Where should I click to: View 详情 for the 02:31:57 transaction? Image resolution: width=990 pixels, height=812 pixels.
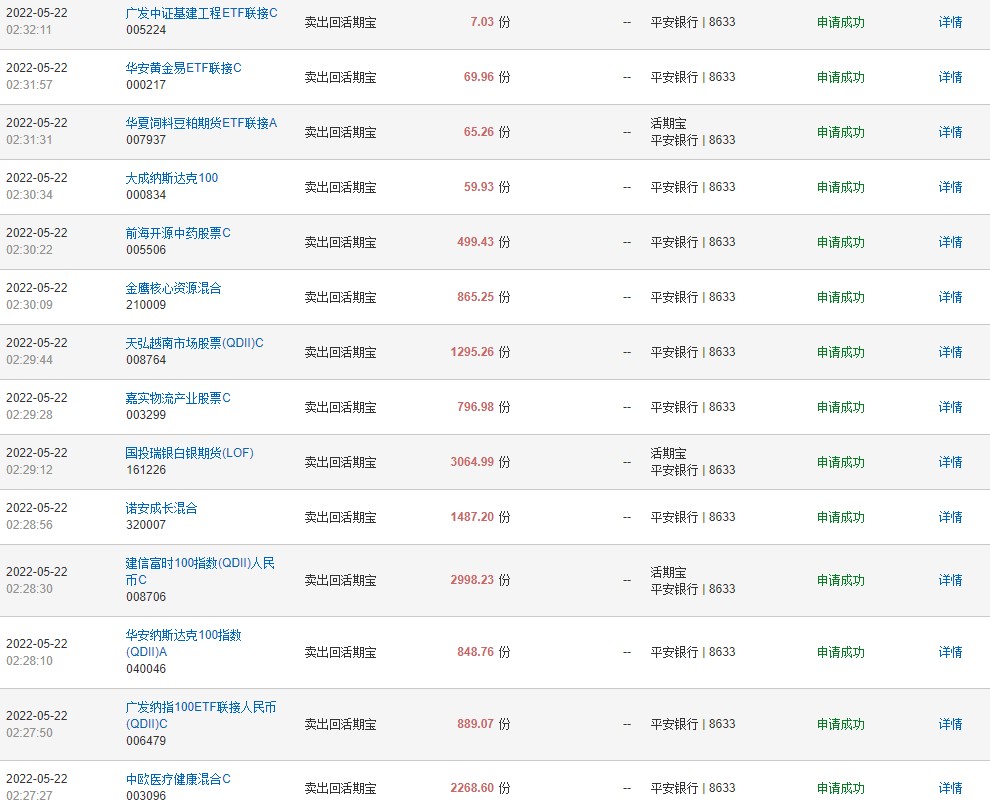tap(950, 77)
